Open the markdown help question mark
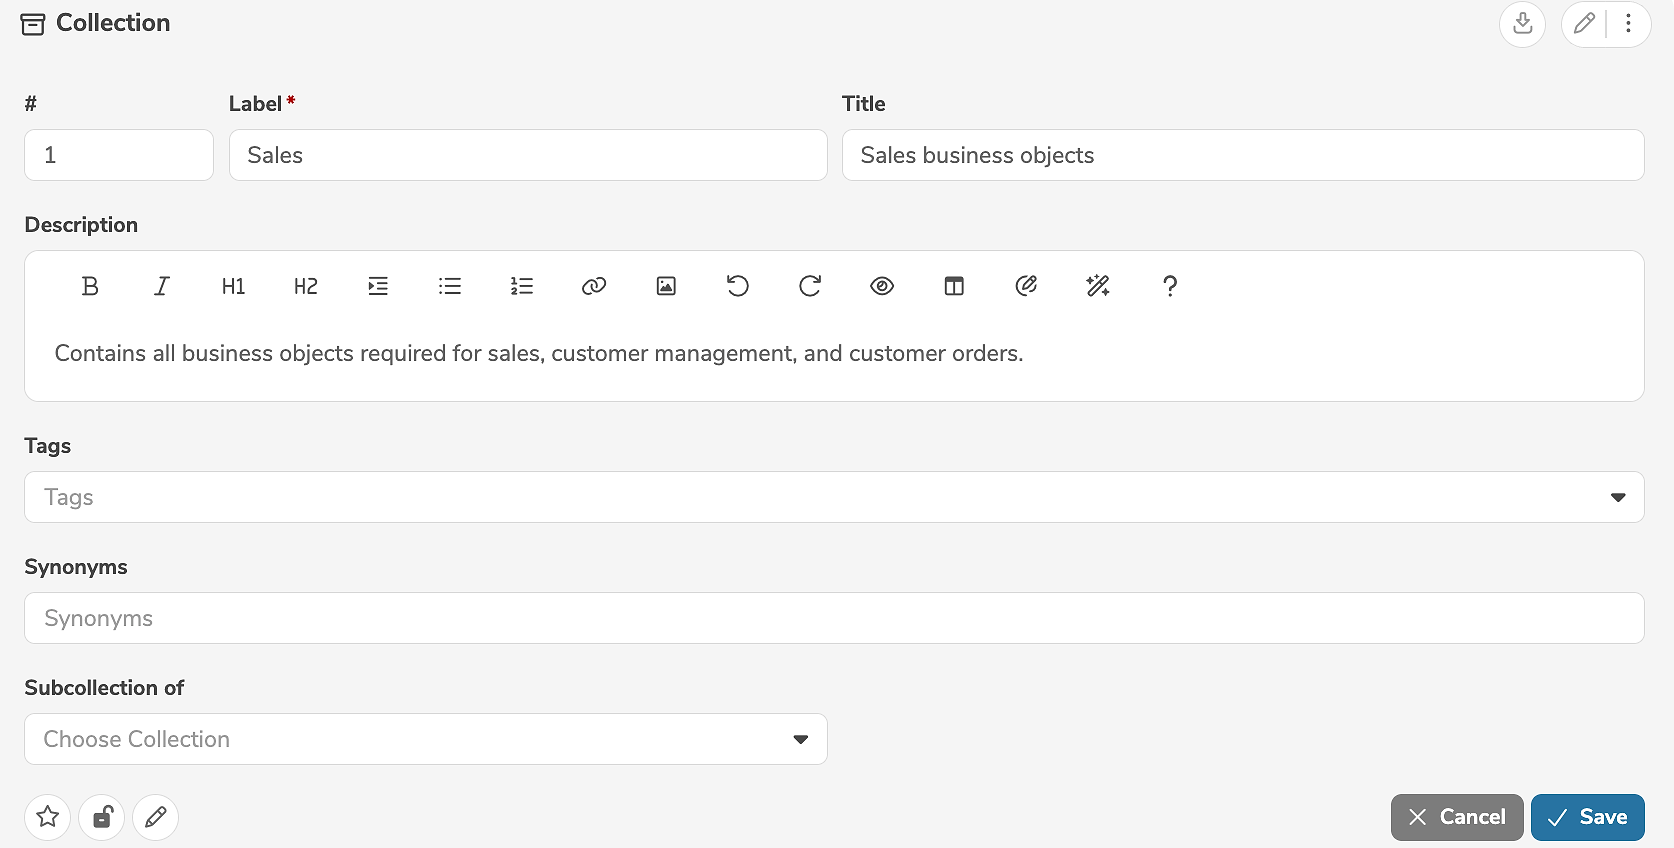The height and width of the screenshot is (848, 1674). point(1170,287)
